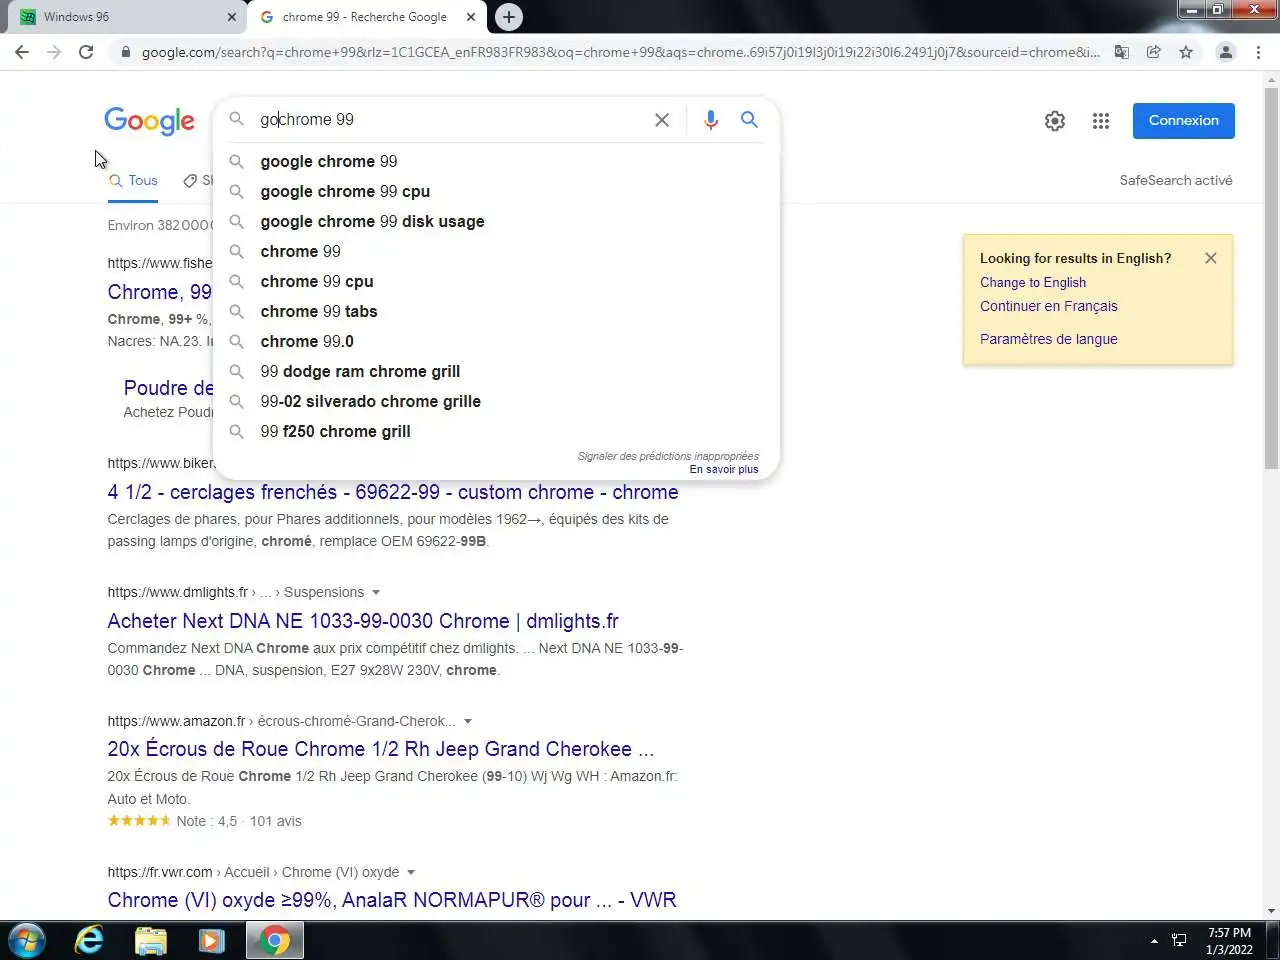The image size is (1280, 960).
Task: Pick the 'chrome 99.0' suggestion
Action: (496, 341)
